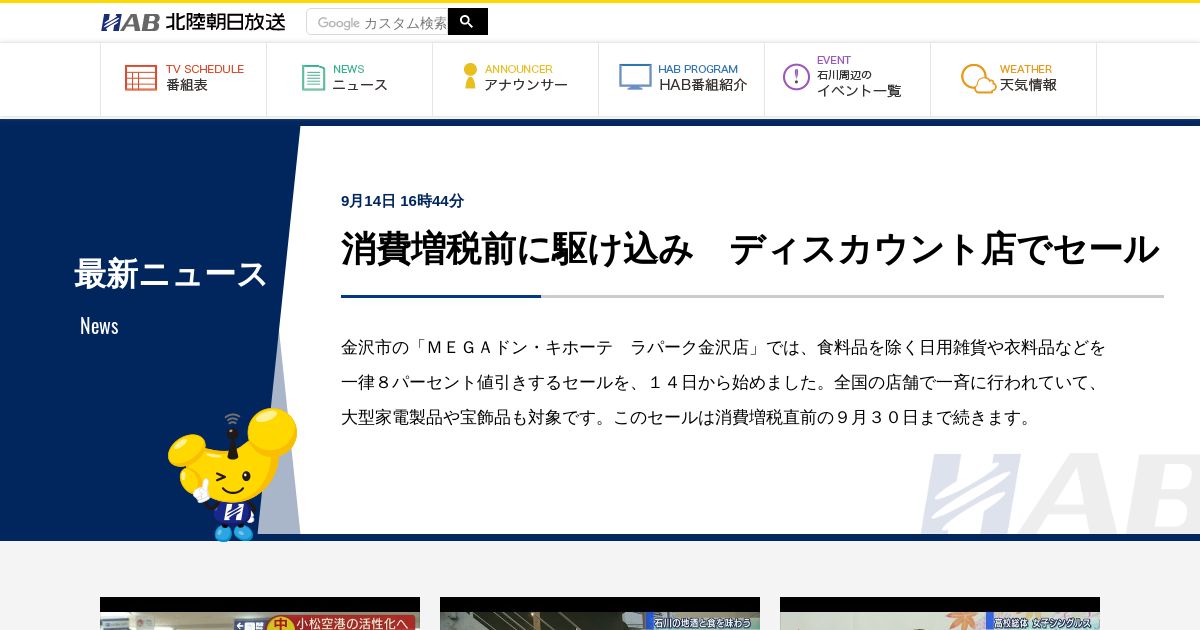Open headline 消費増税前に駆け込み ディスカウント店でセール
This screenshot has width=1200, height=630.
[750, 249]
